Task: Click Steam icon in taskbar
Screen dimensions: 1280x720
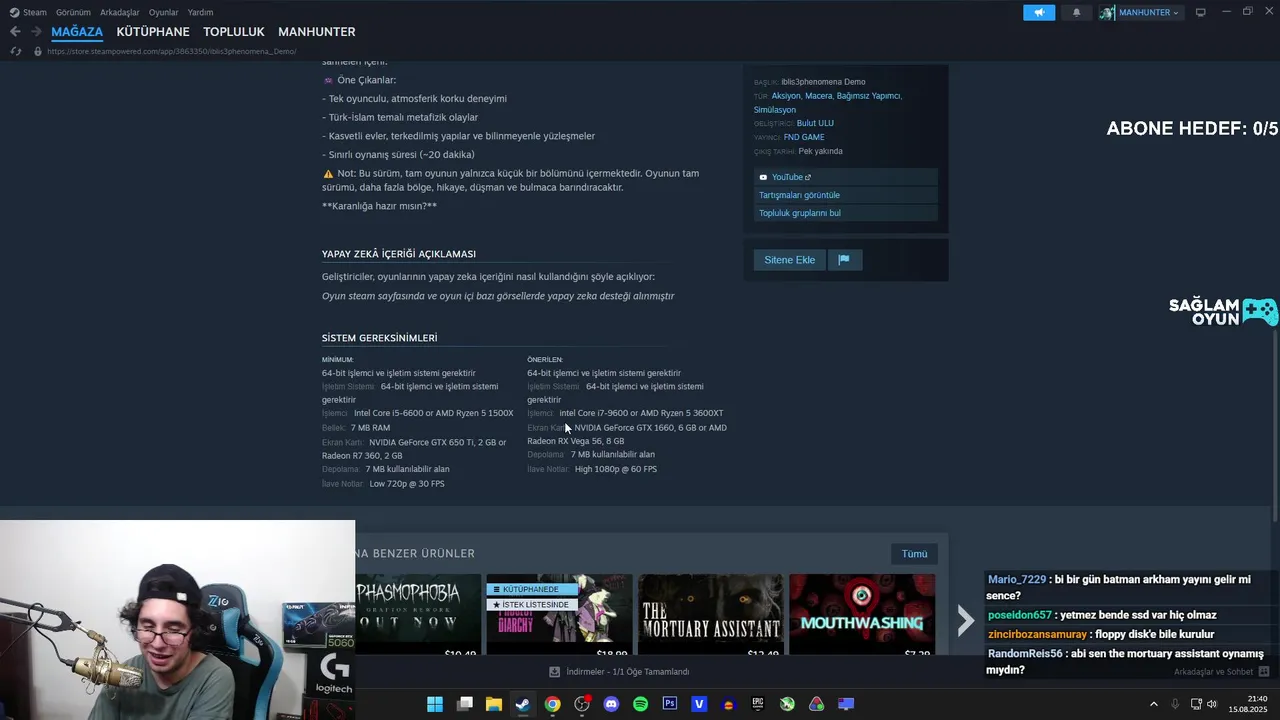Action: pyautogui.click(x=523, y=704)
